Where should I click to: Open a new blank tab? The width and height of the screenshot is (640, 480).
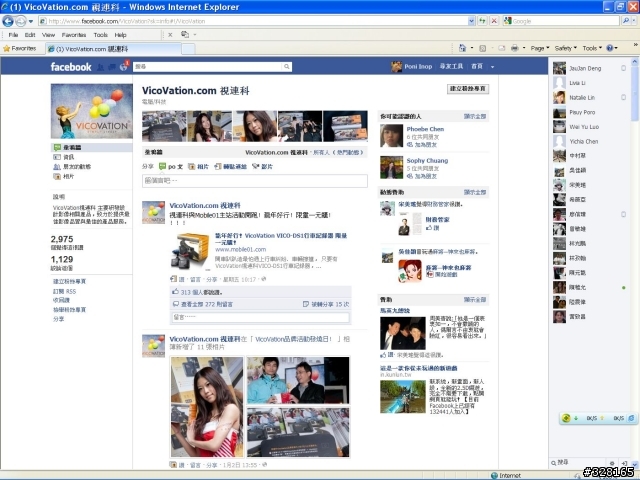point(188,49)
